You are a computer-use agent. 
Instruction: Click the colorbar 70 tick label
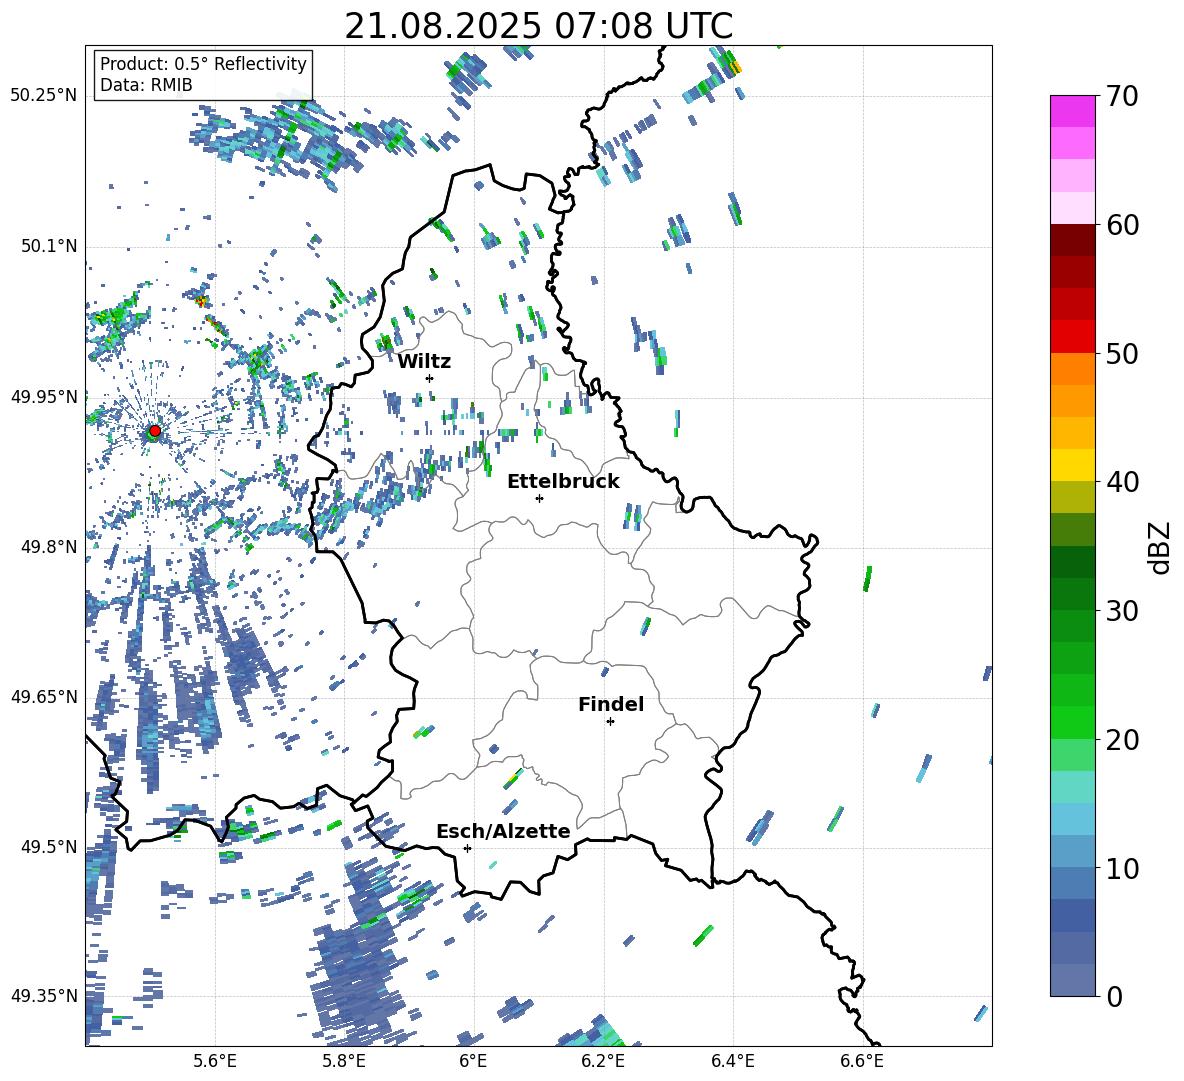pos(1122,97)
